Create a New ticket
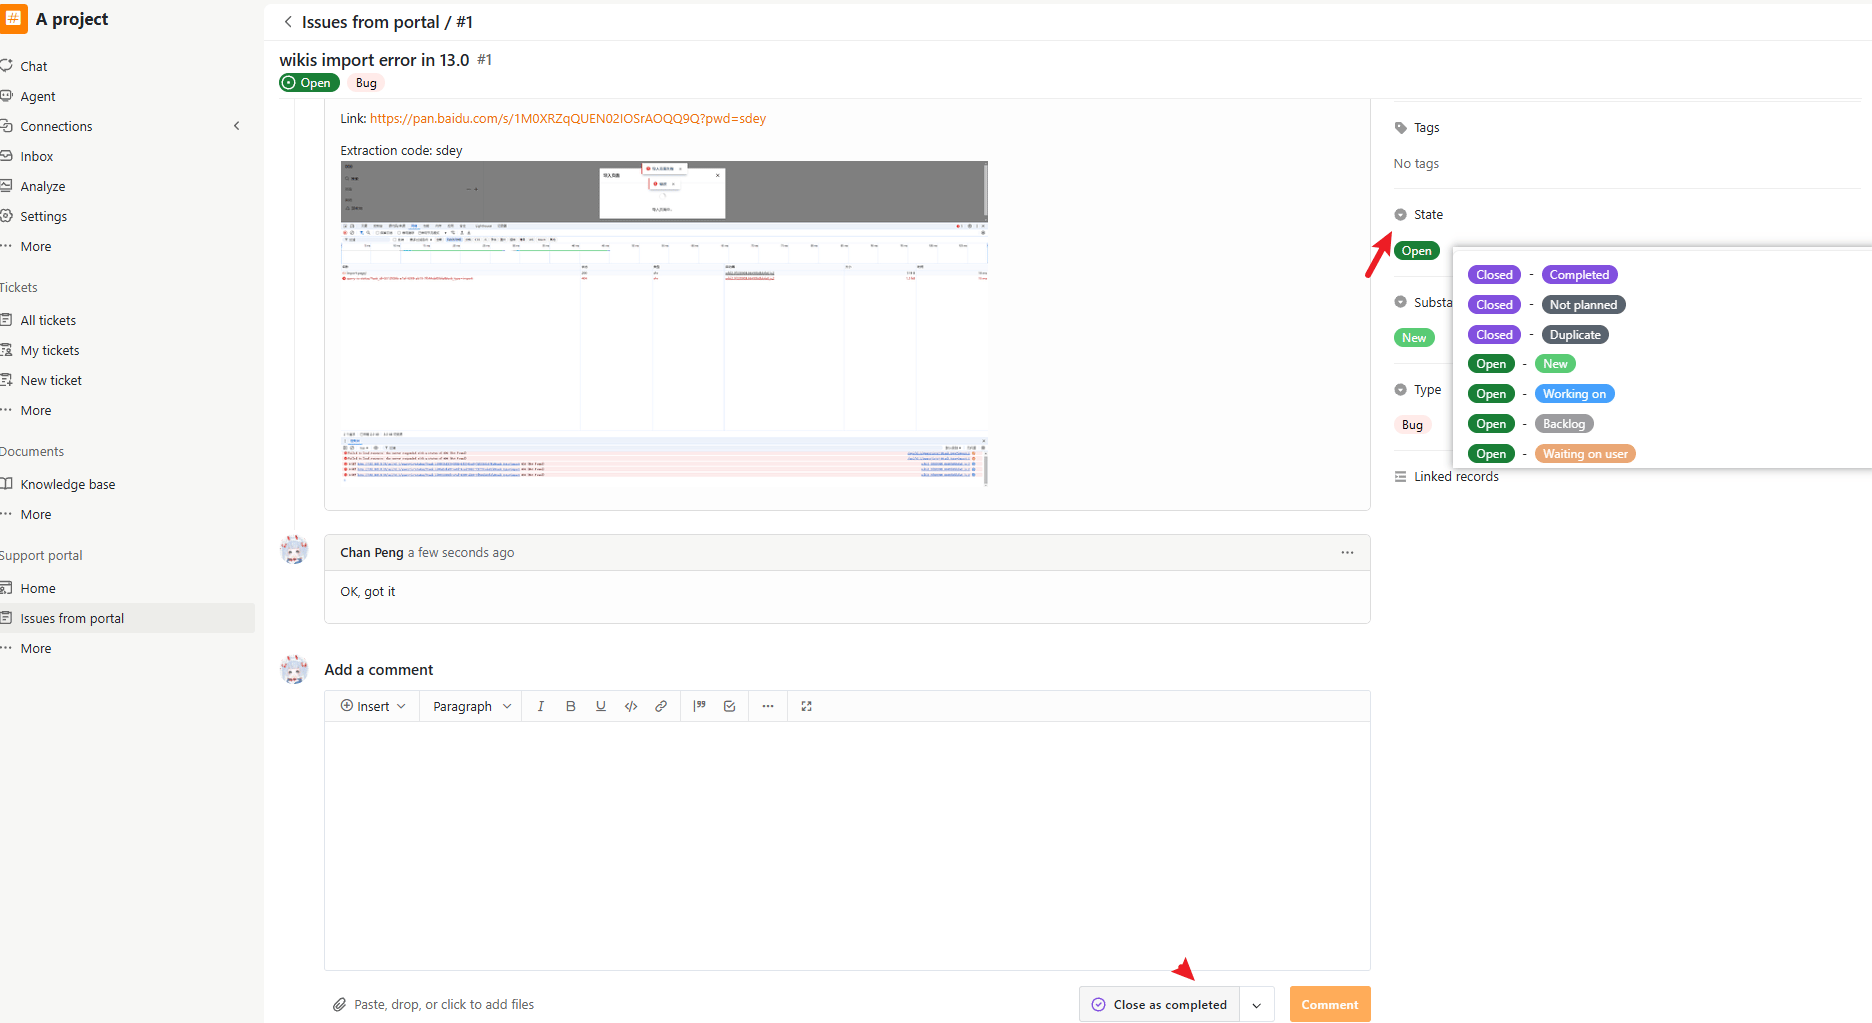 pos(51,380)
